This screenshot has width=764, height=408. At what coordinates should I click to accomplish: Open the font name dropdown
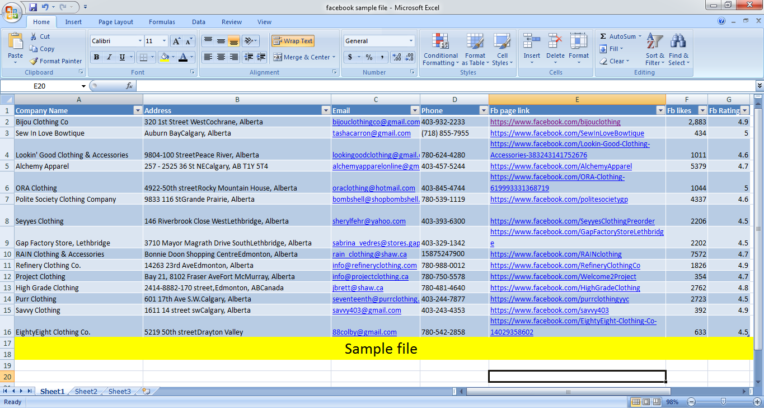(x=140, y=41)
